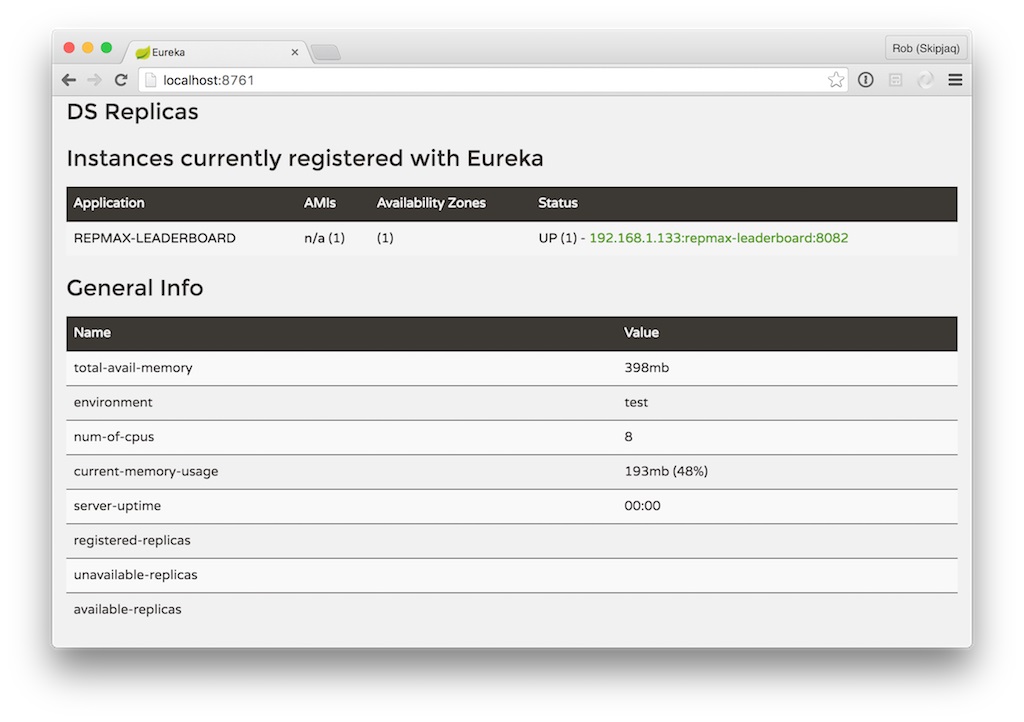
Task: Click the AMIs column header
Action: (x=319, y=203)
